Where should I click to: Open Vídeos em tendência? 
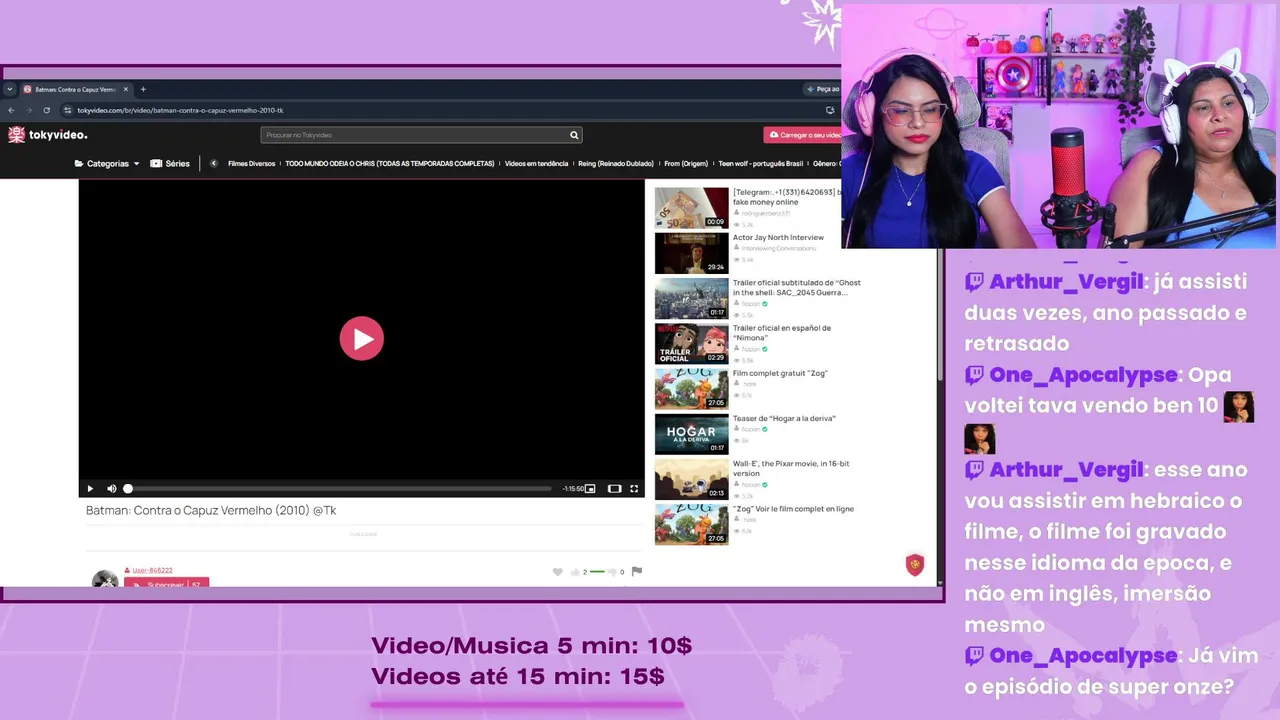(536, 164)
